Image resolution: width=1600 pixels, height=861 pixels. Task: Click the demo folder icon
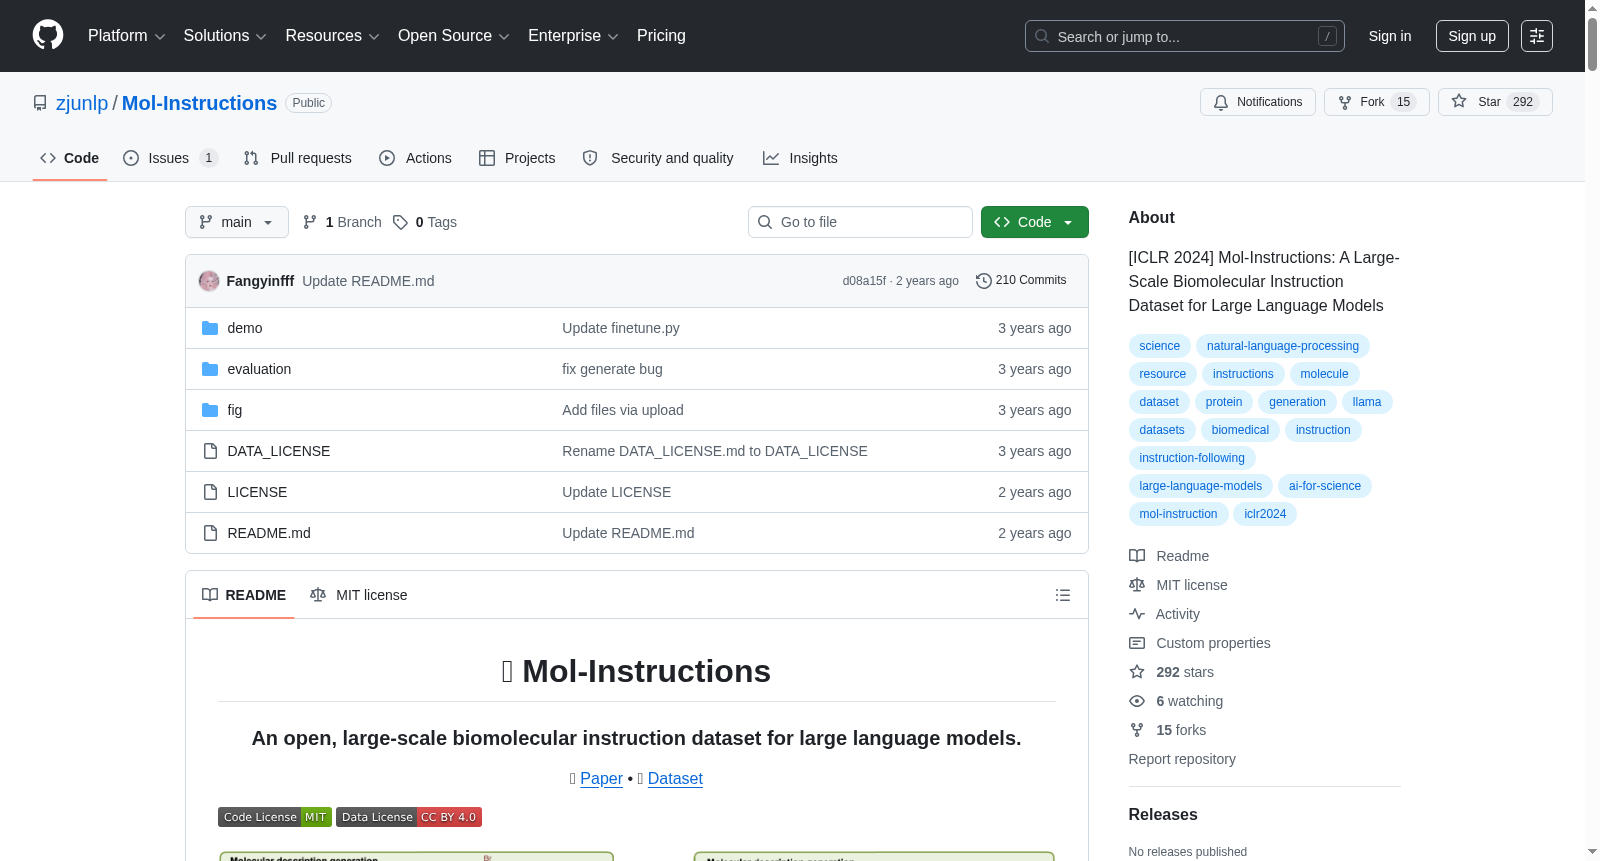click(210, 328)
